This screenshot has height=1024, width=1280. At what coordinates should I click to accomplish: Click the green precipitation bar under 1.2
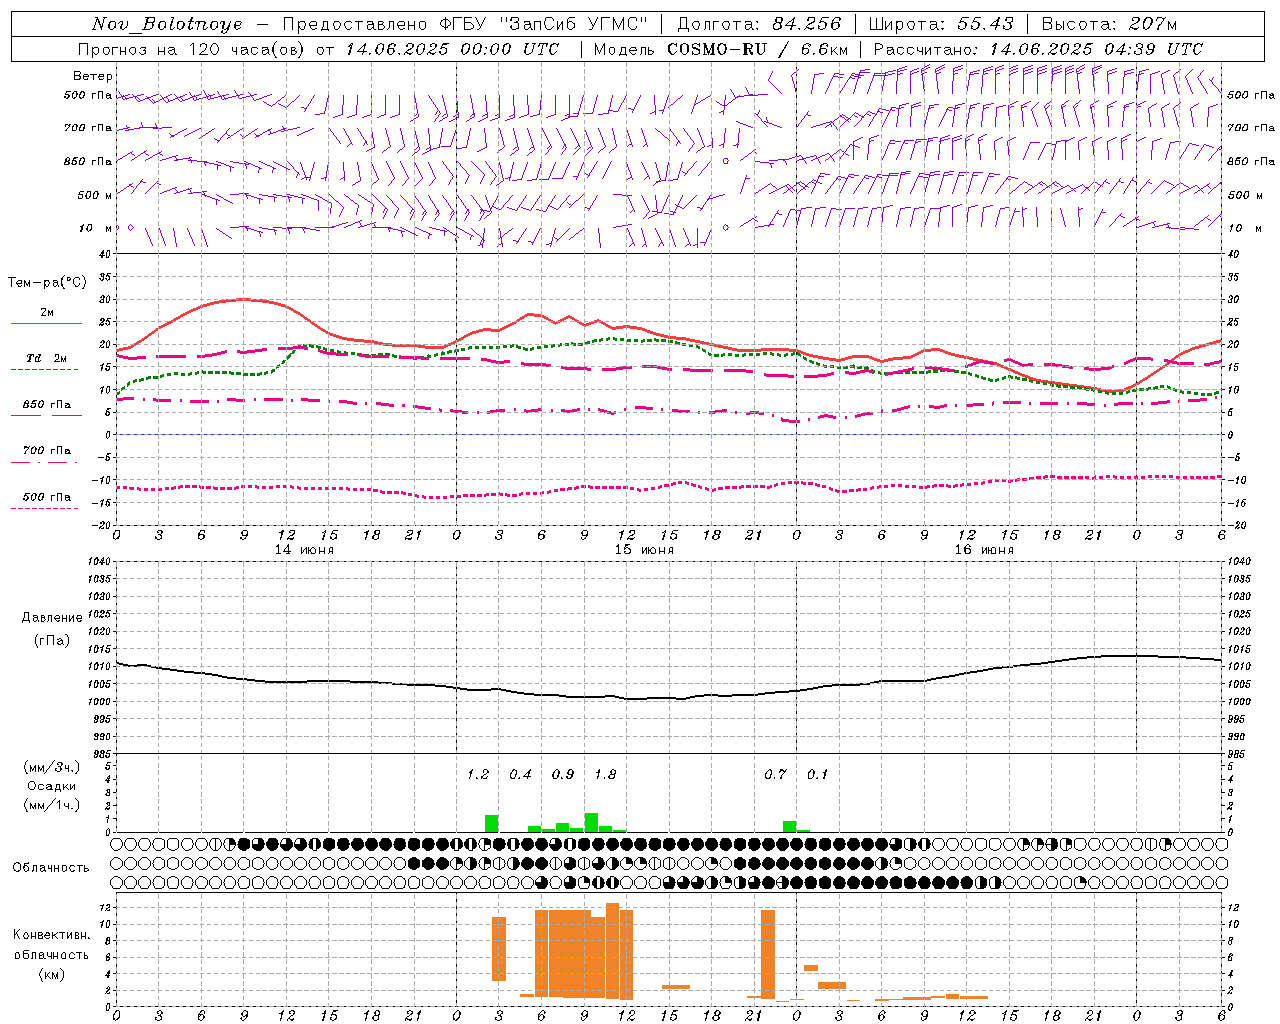[x=491, y=824]
